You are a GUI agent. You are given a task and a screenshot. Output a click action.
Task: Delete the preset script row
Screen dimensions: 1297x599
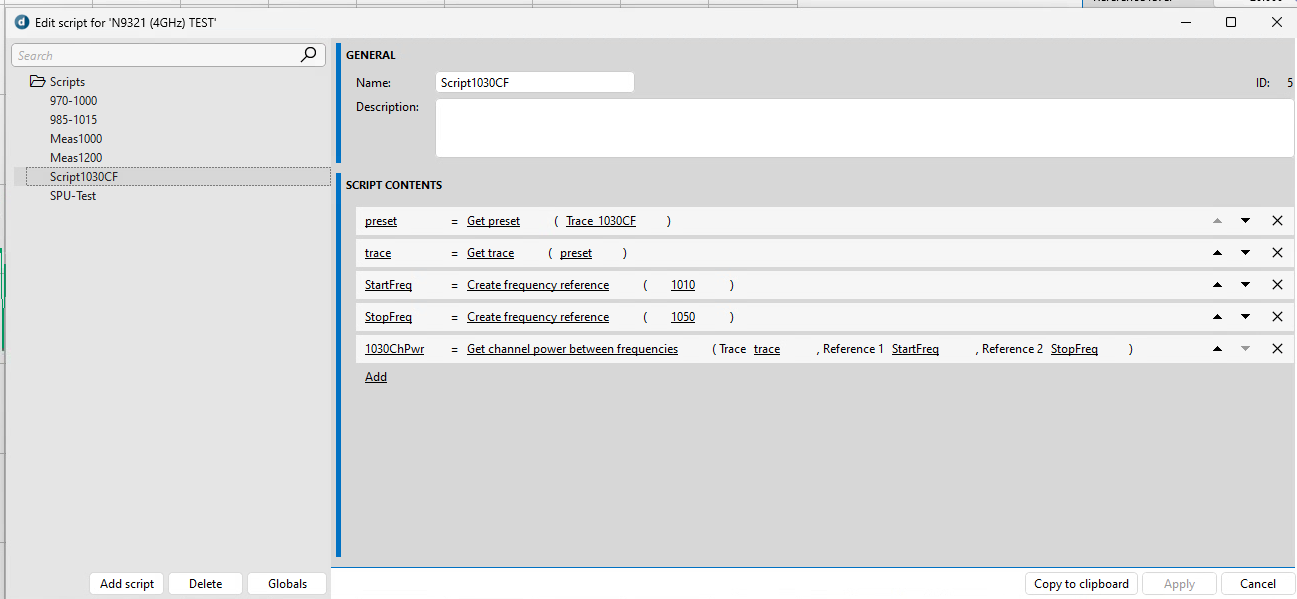(x=1277, y=221)
